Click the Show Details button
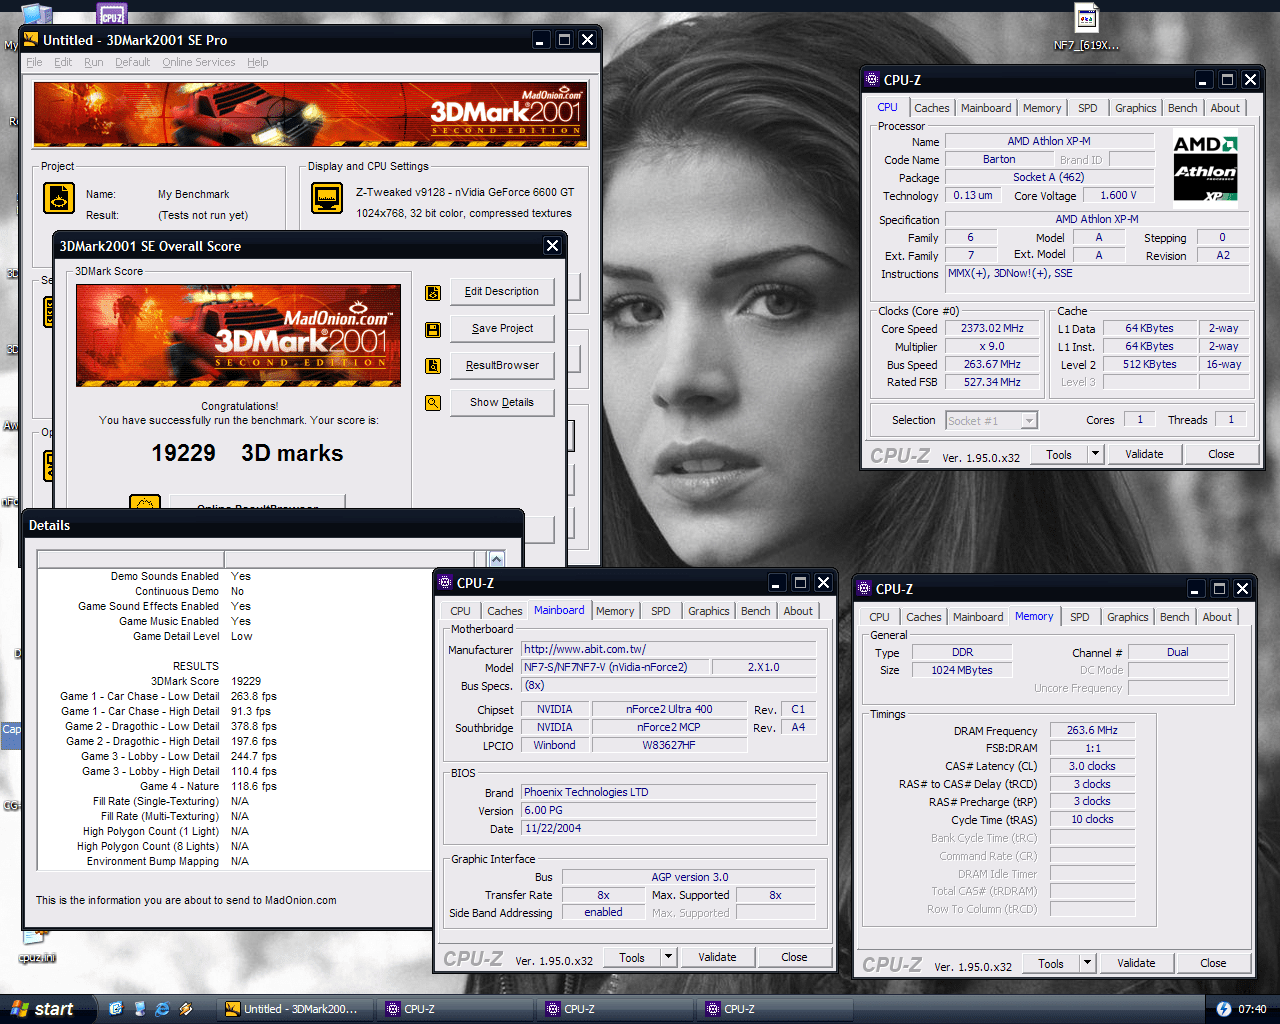Viewport: 1280px width, 1024px height. [502, 403]
